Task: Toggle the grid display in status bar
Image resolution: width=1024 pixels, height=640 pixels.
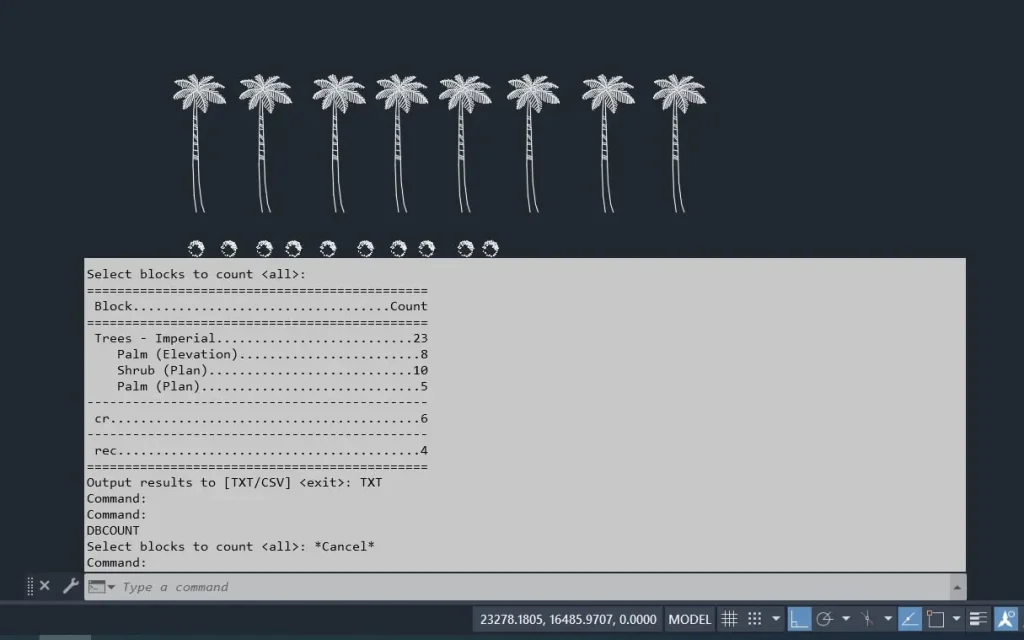Action: point(729,618)
